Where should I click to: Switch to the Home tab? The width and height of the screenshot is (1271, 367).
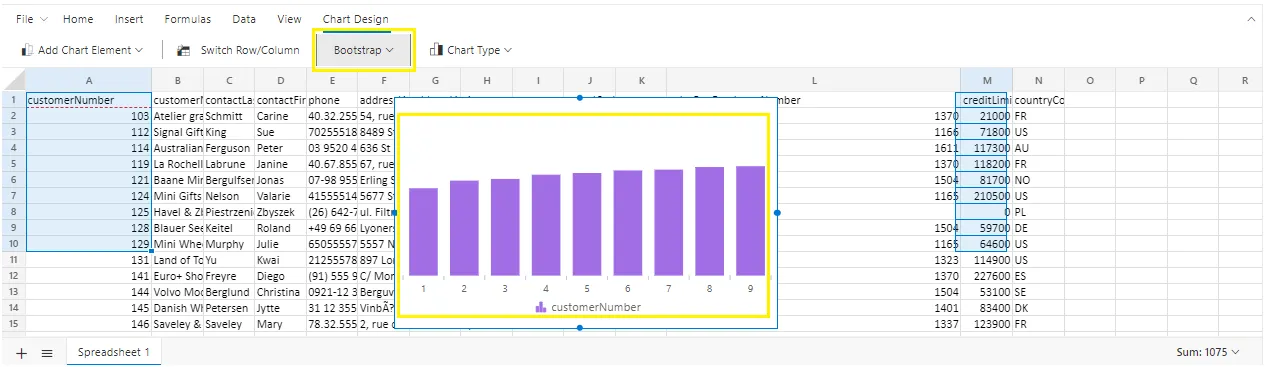pos(78,19)
